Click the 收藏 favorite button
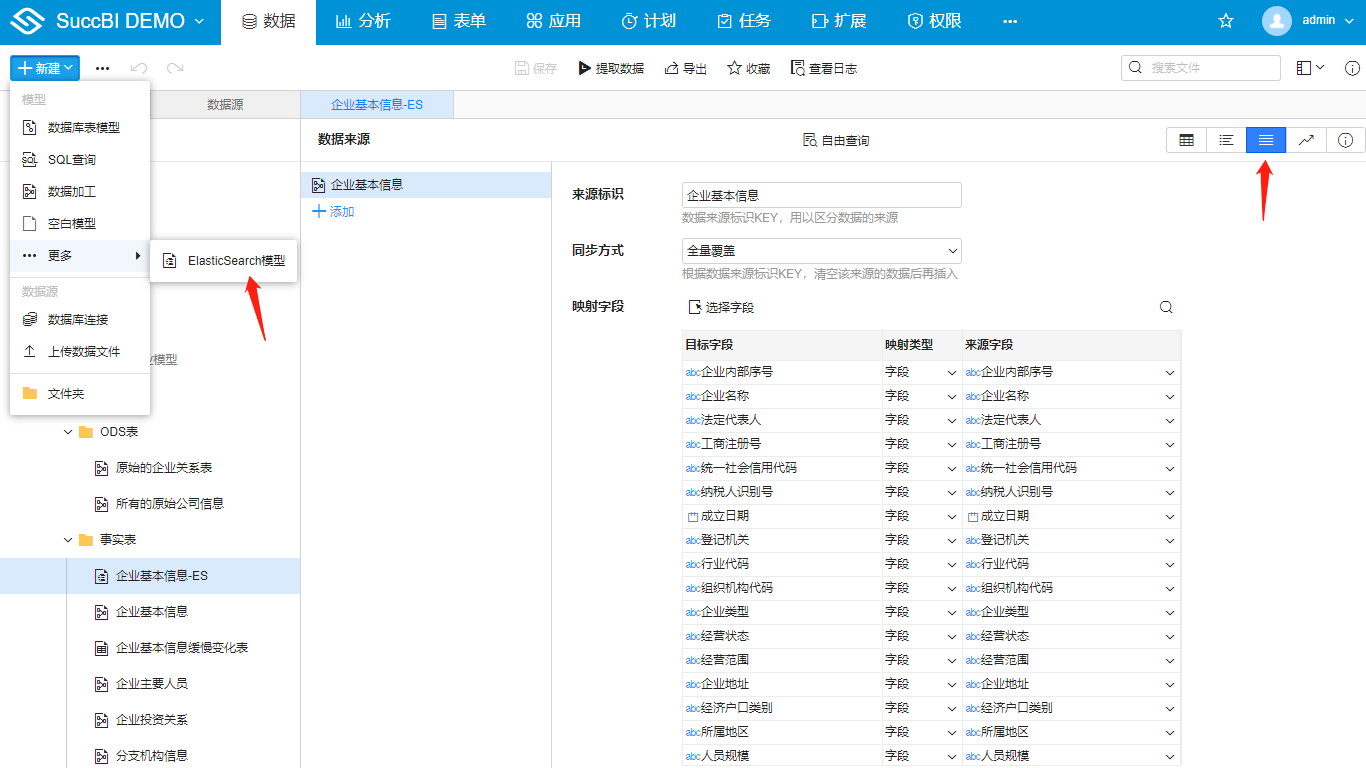This screenshot has height=768, width=1366. point(748,68)
